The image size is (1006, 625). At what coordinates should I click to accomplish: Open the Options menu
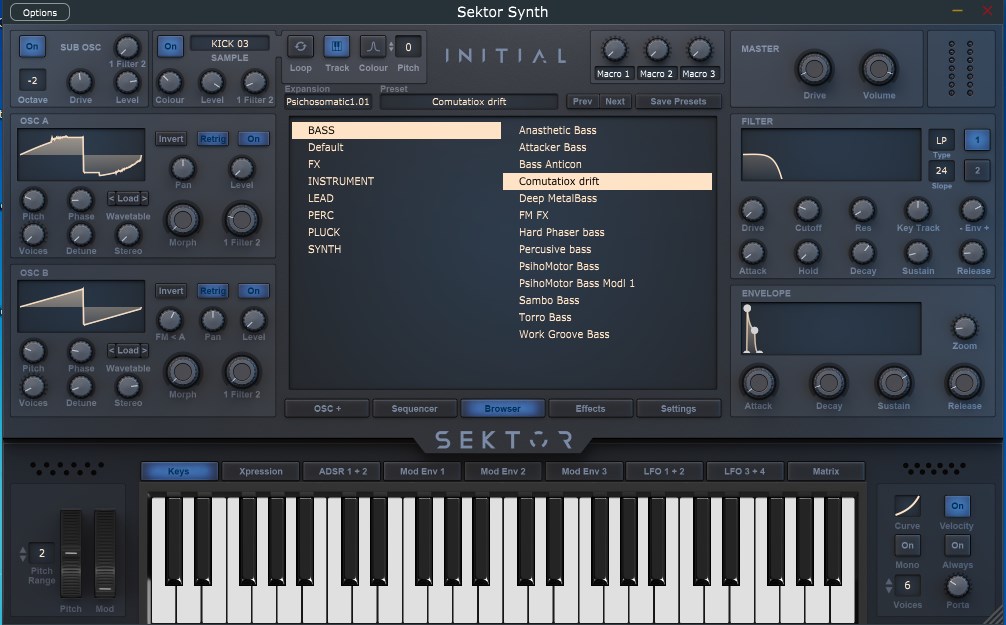pos(40,12)
